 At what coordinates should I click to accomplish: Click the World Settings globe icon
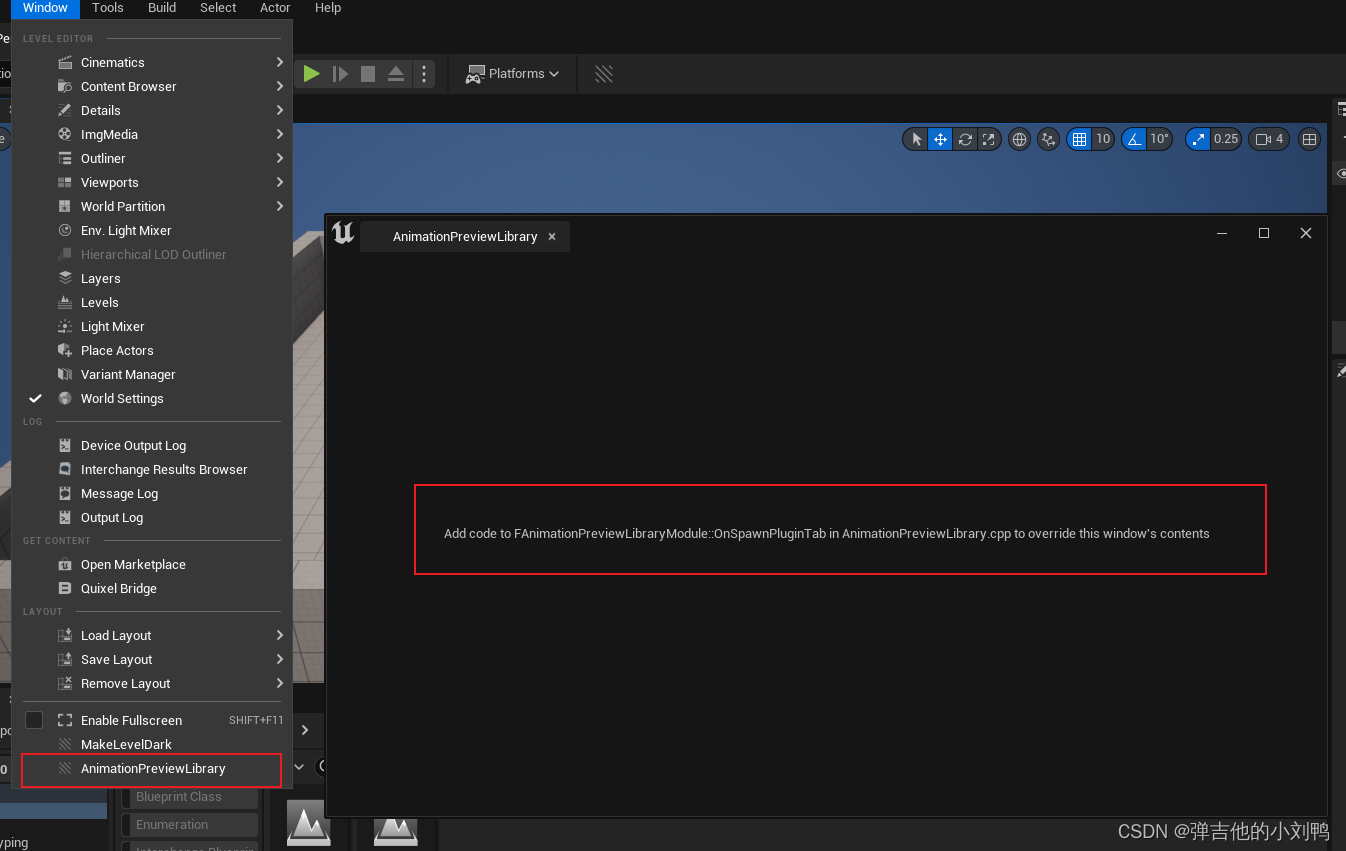(x=65, y=398)
